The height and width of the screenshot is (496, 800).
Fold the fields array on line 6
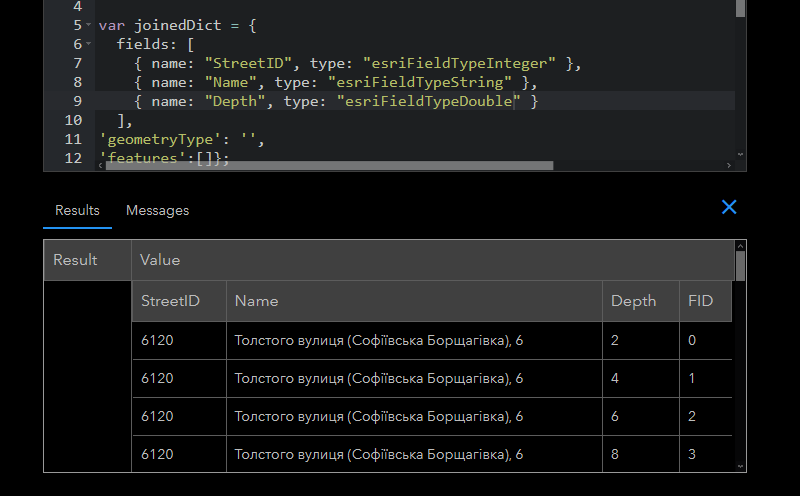pos(89,44)
